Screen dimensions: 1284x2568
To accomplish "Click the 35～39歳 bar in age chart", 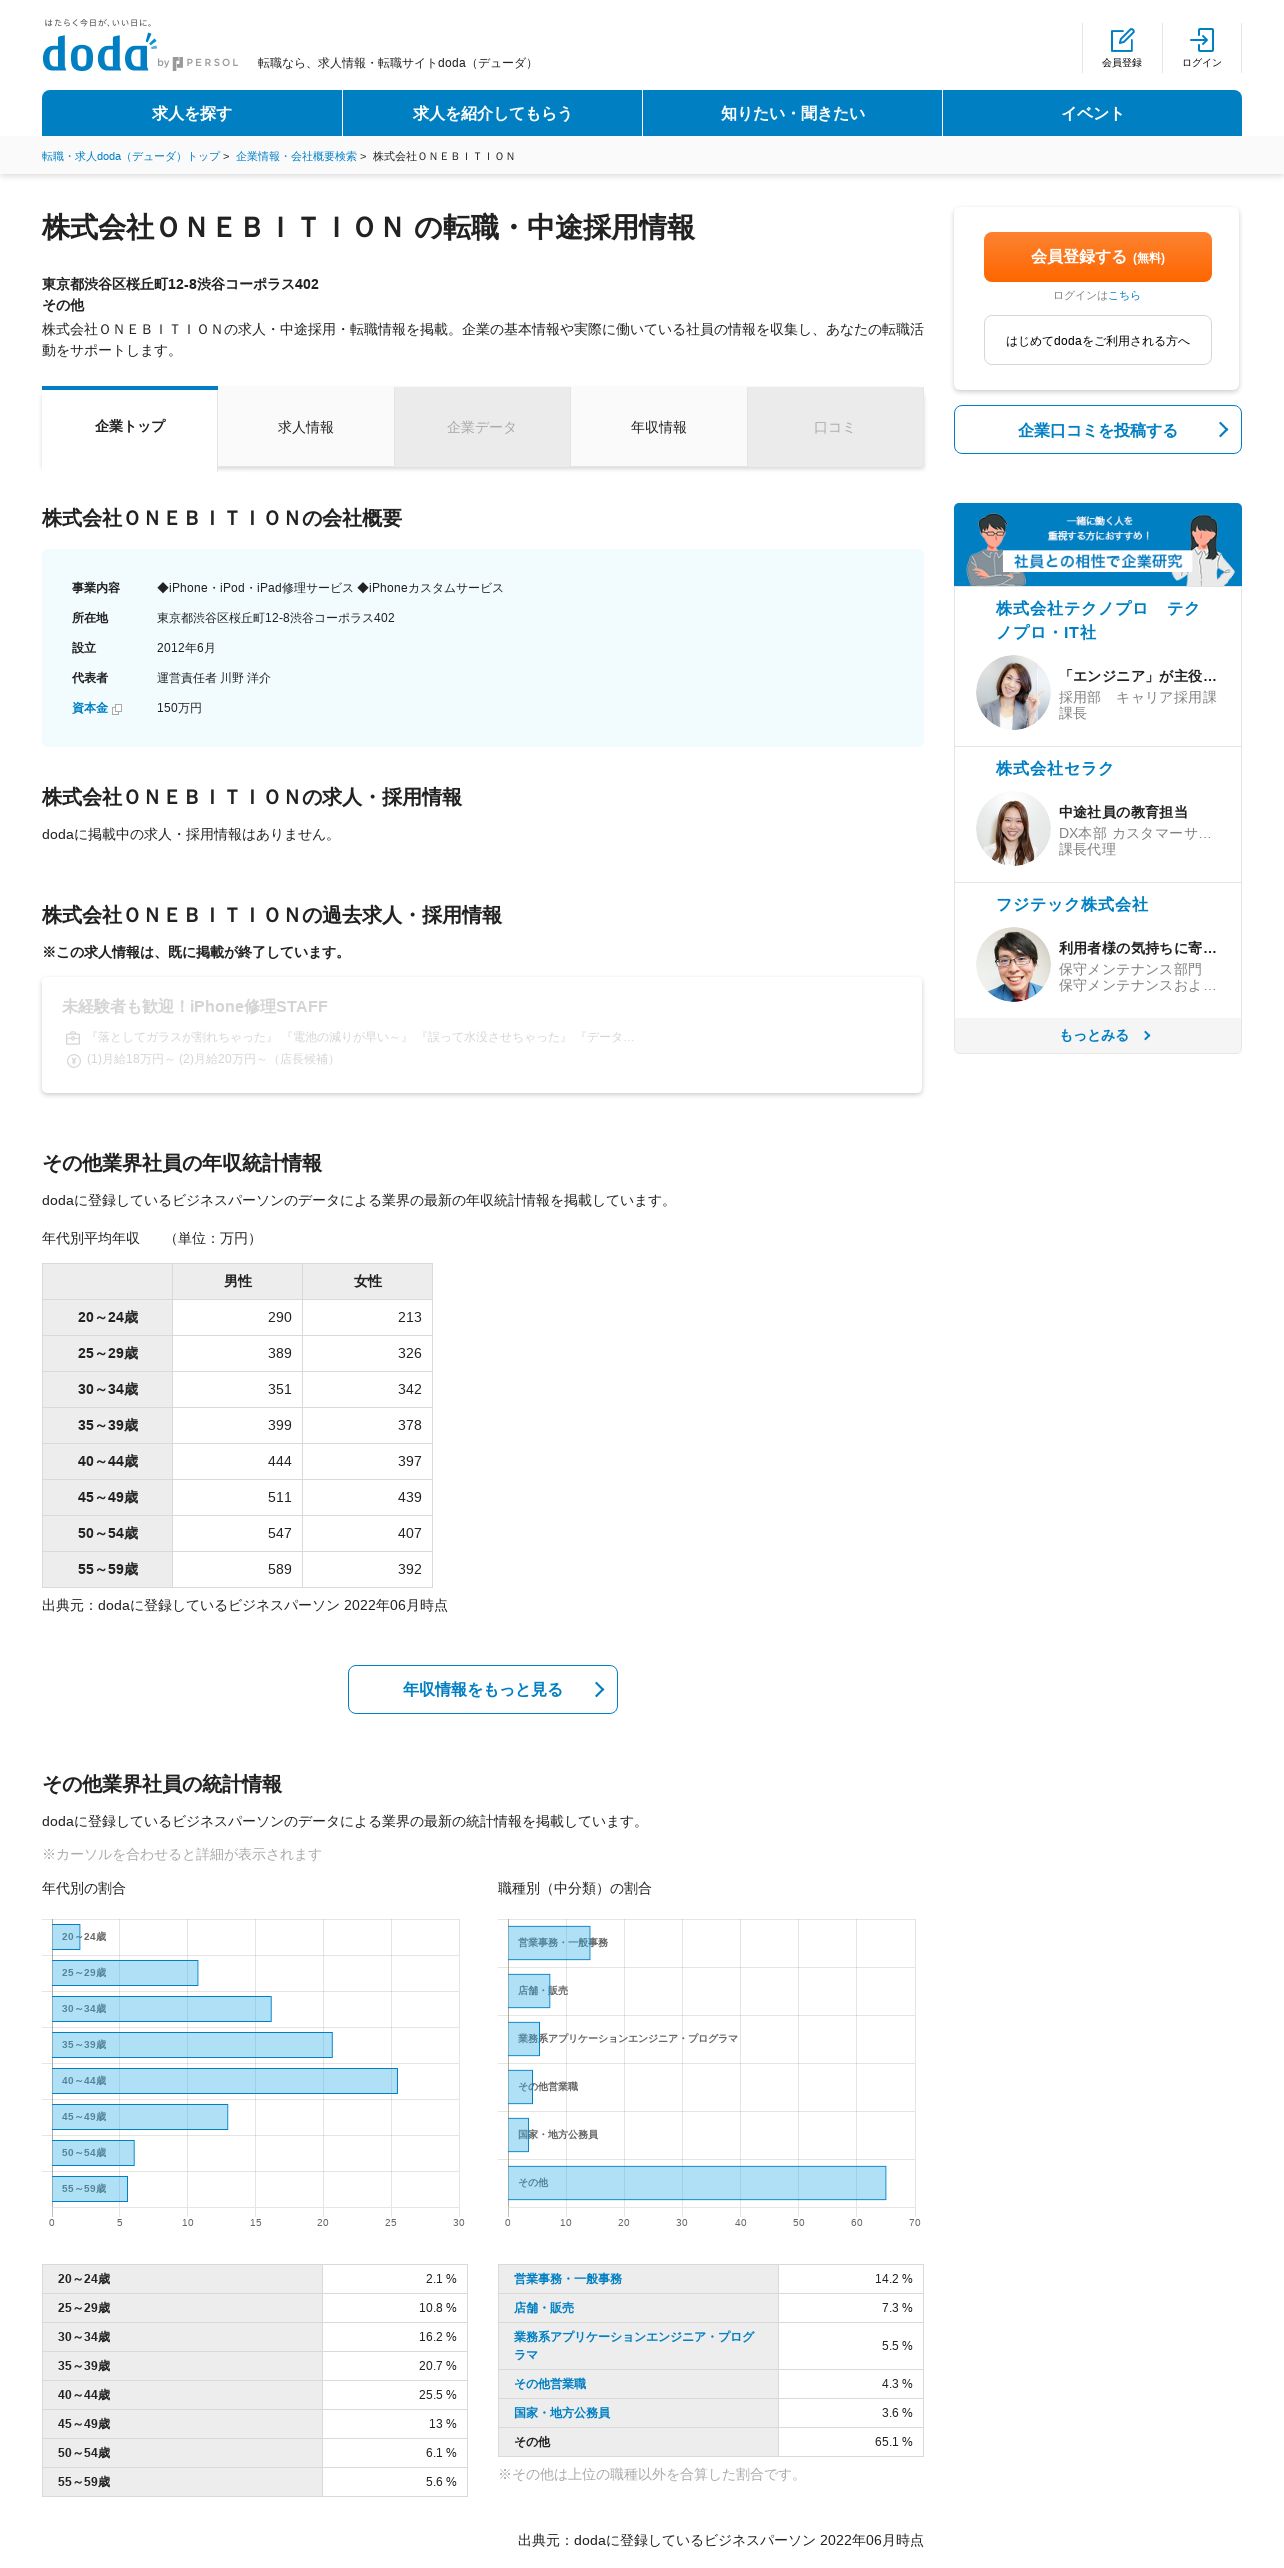I will tap(192, 2045).
